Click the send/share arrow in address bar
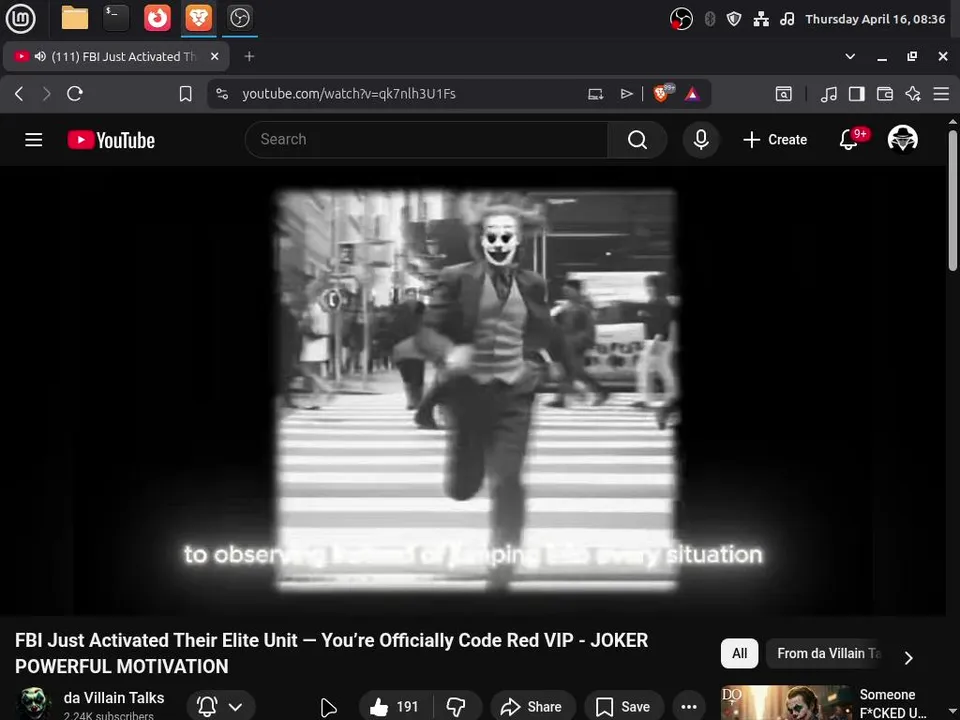 [626, 94]
